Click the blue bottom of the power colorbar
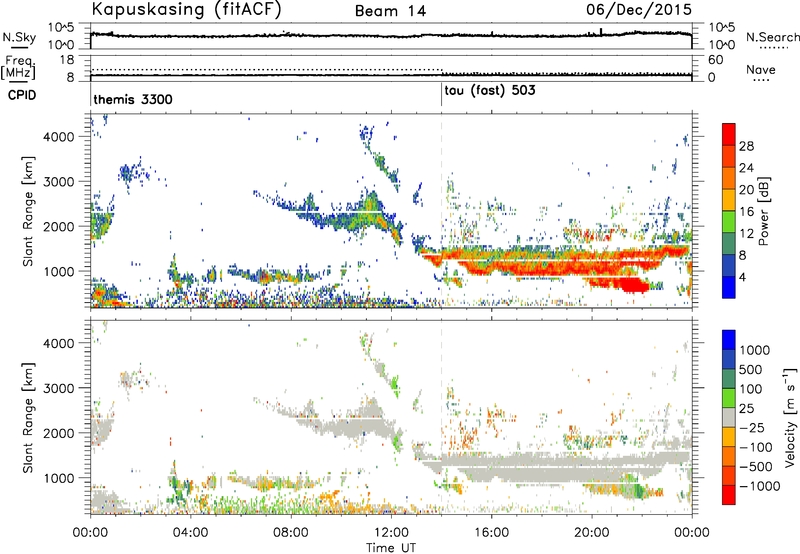The height and width of the screenshot is (554, 800). [729, 288]
